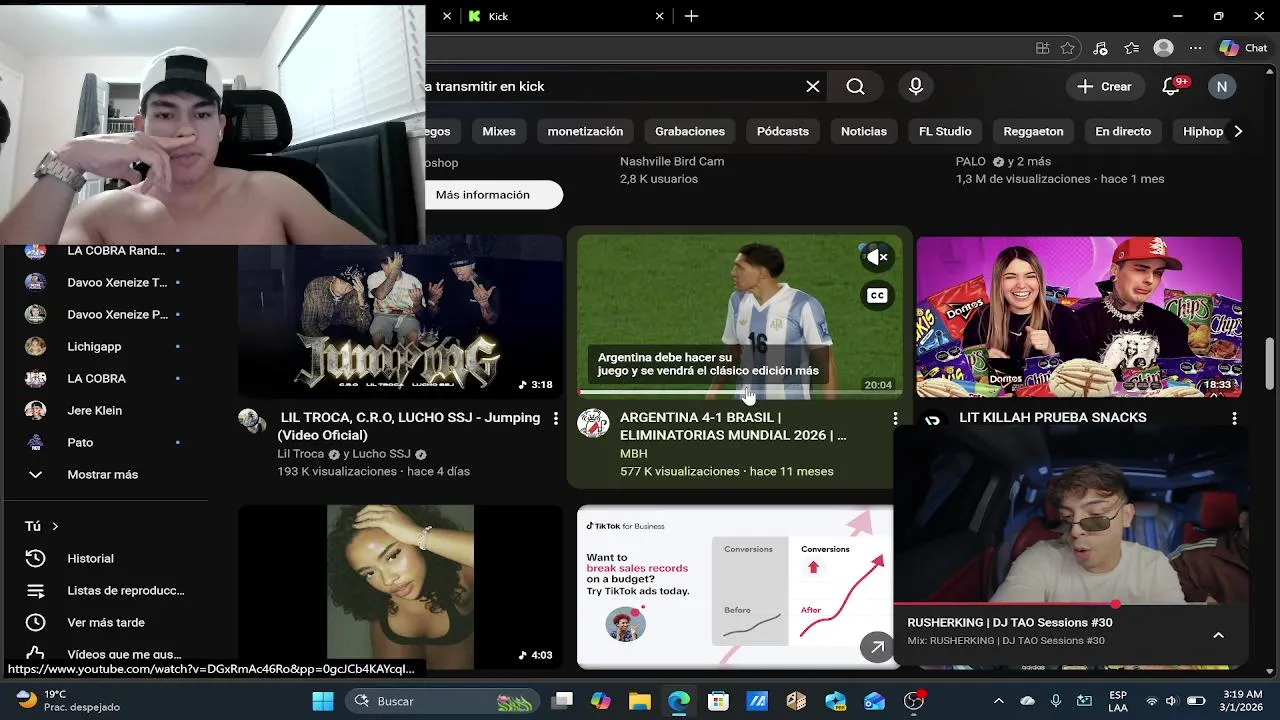Open the N account avatar menu
The image size is (1280, 720).
coord(1221,87)
